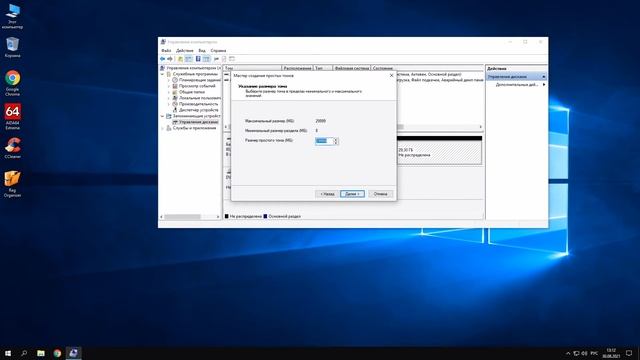Click the Расположение column header

pos(297,68)
